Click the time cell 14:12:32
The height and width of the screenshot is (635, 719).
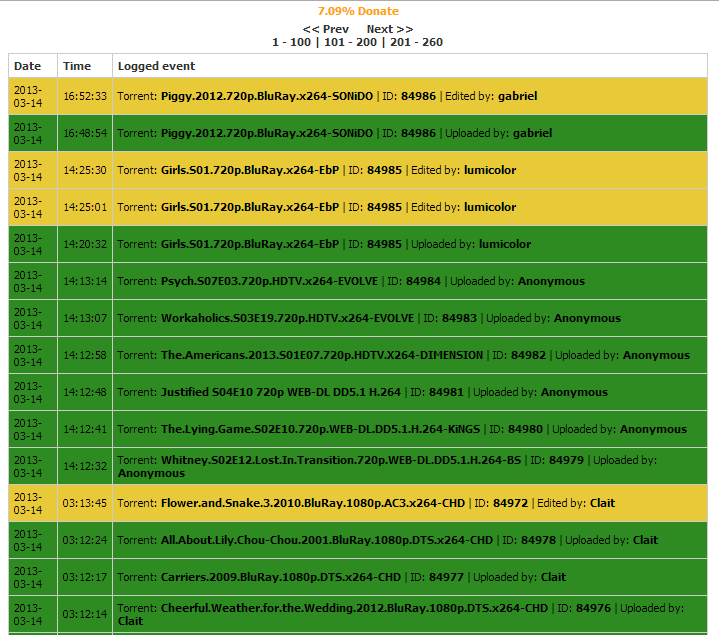pyautogui.click(x=85, y=466)
